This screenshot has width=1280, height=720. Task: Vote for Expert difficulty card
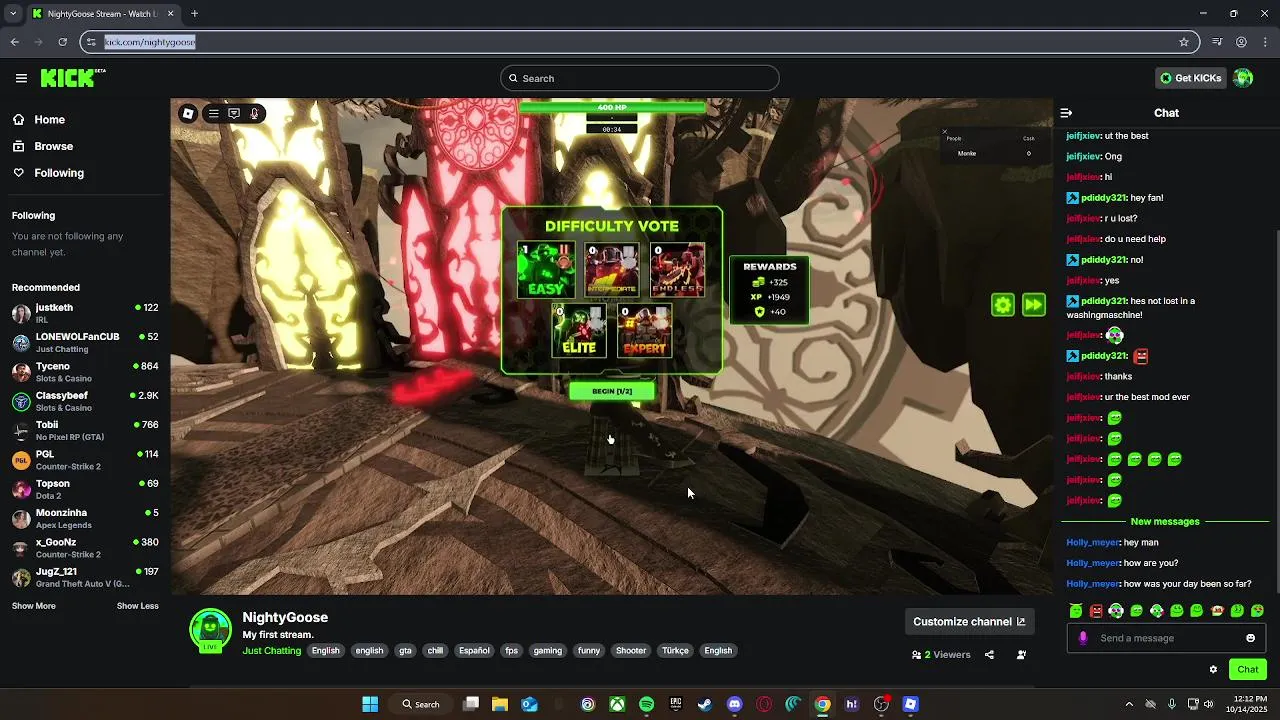(645, 331)
